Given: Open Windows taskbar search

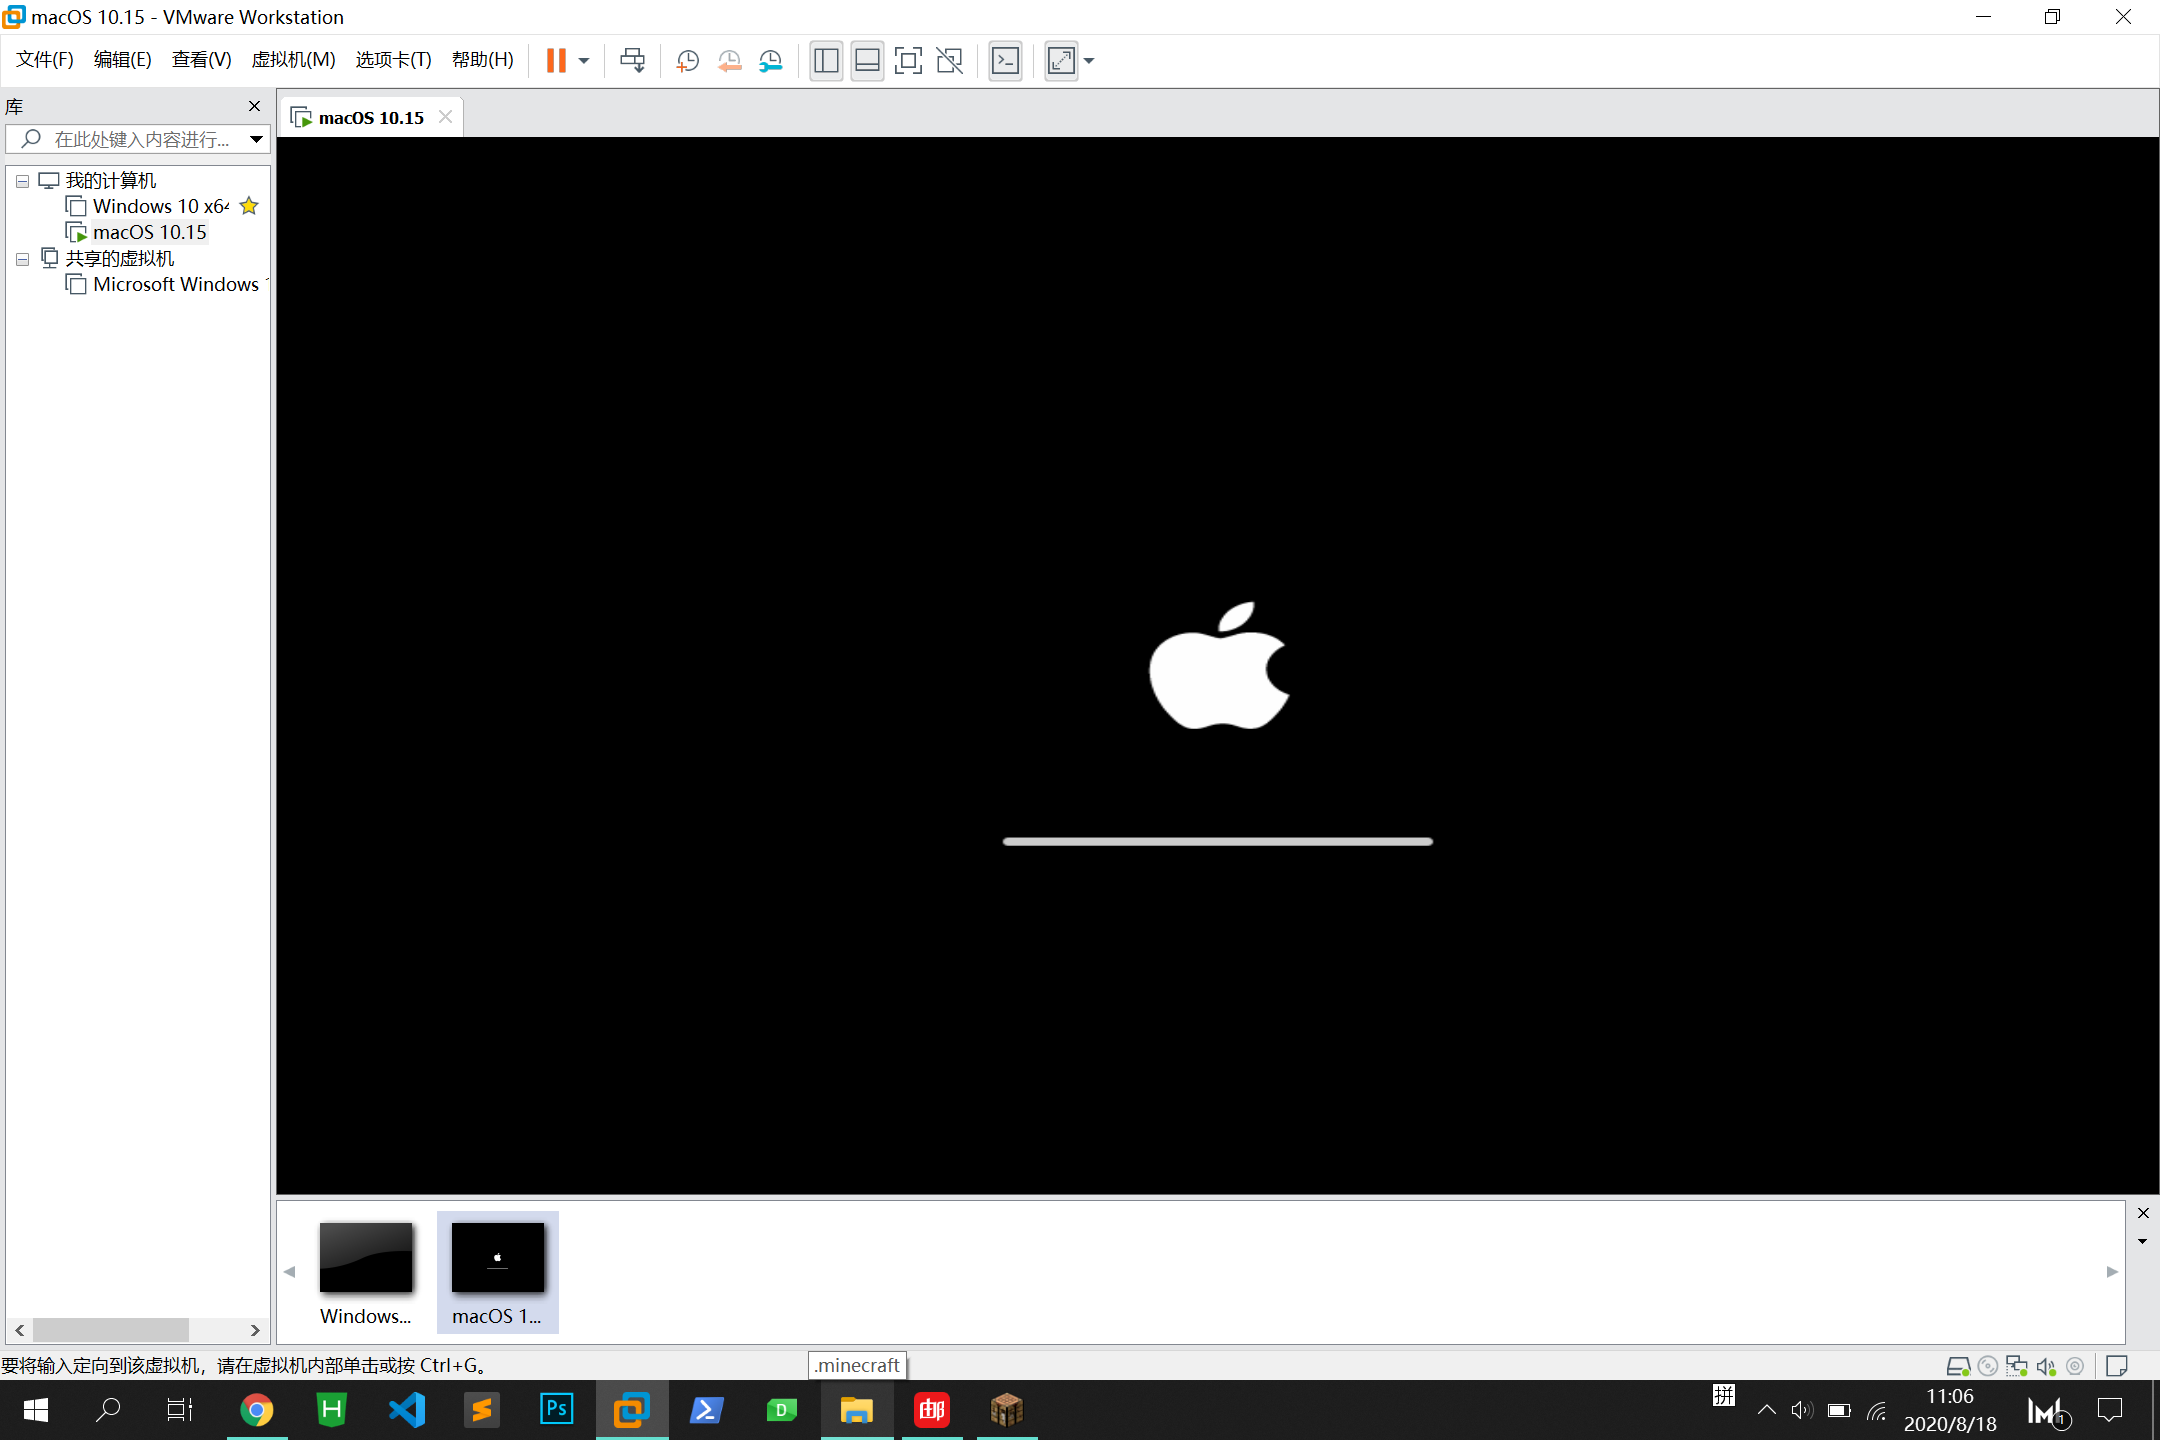Looking at the screenshot, I should (x=108, y=1410).
